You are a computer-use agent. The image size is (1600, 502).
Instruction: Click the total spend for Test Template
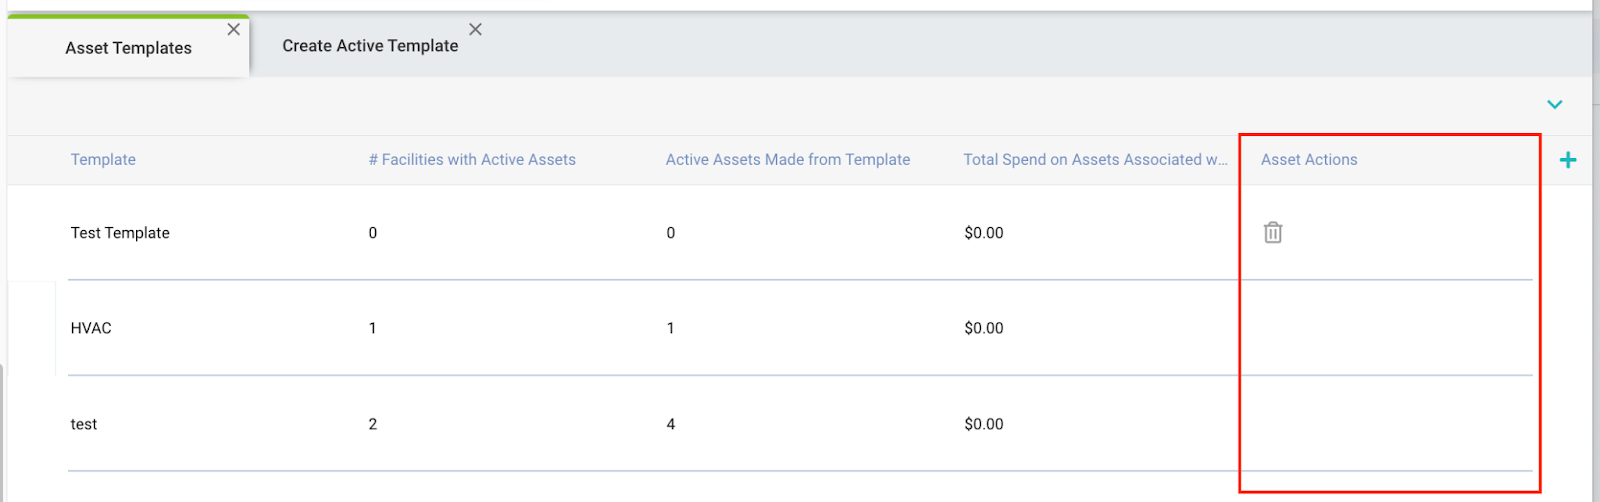tap(984, 233)
